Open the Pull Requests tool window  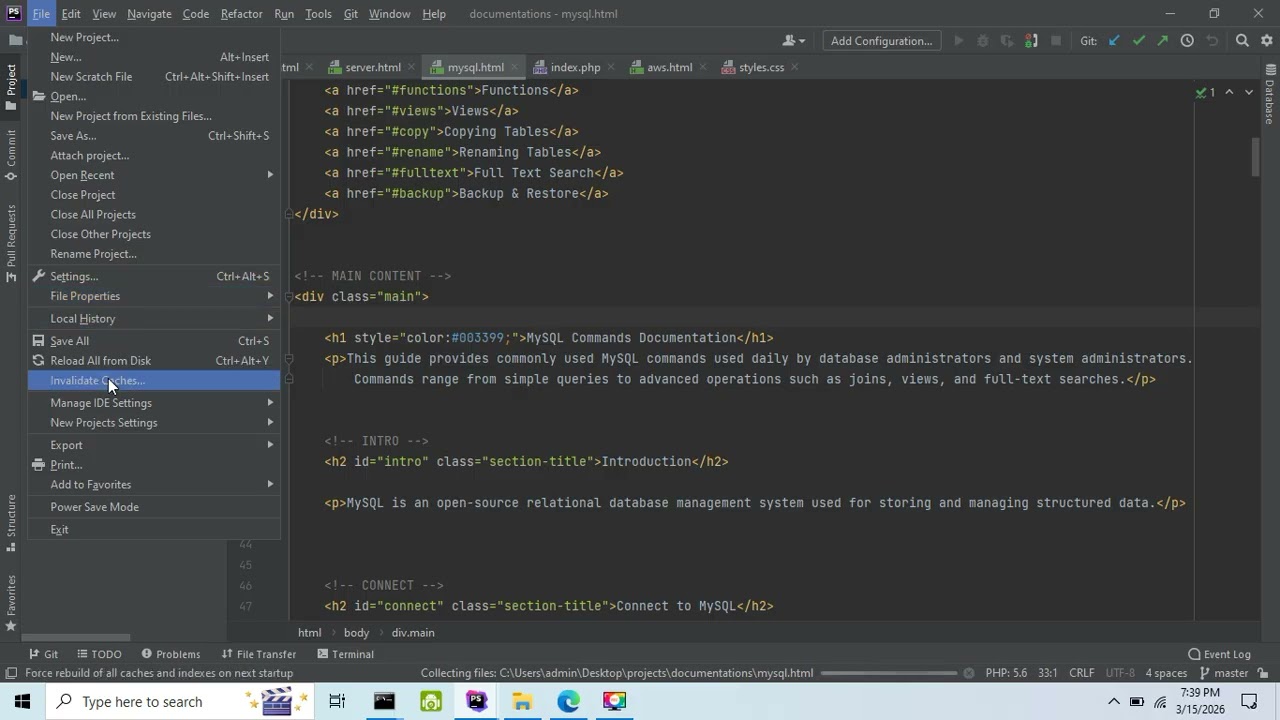tap(11, 242)
